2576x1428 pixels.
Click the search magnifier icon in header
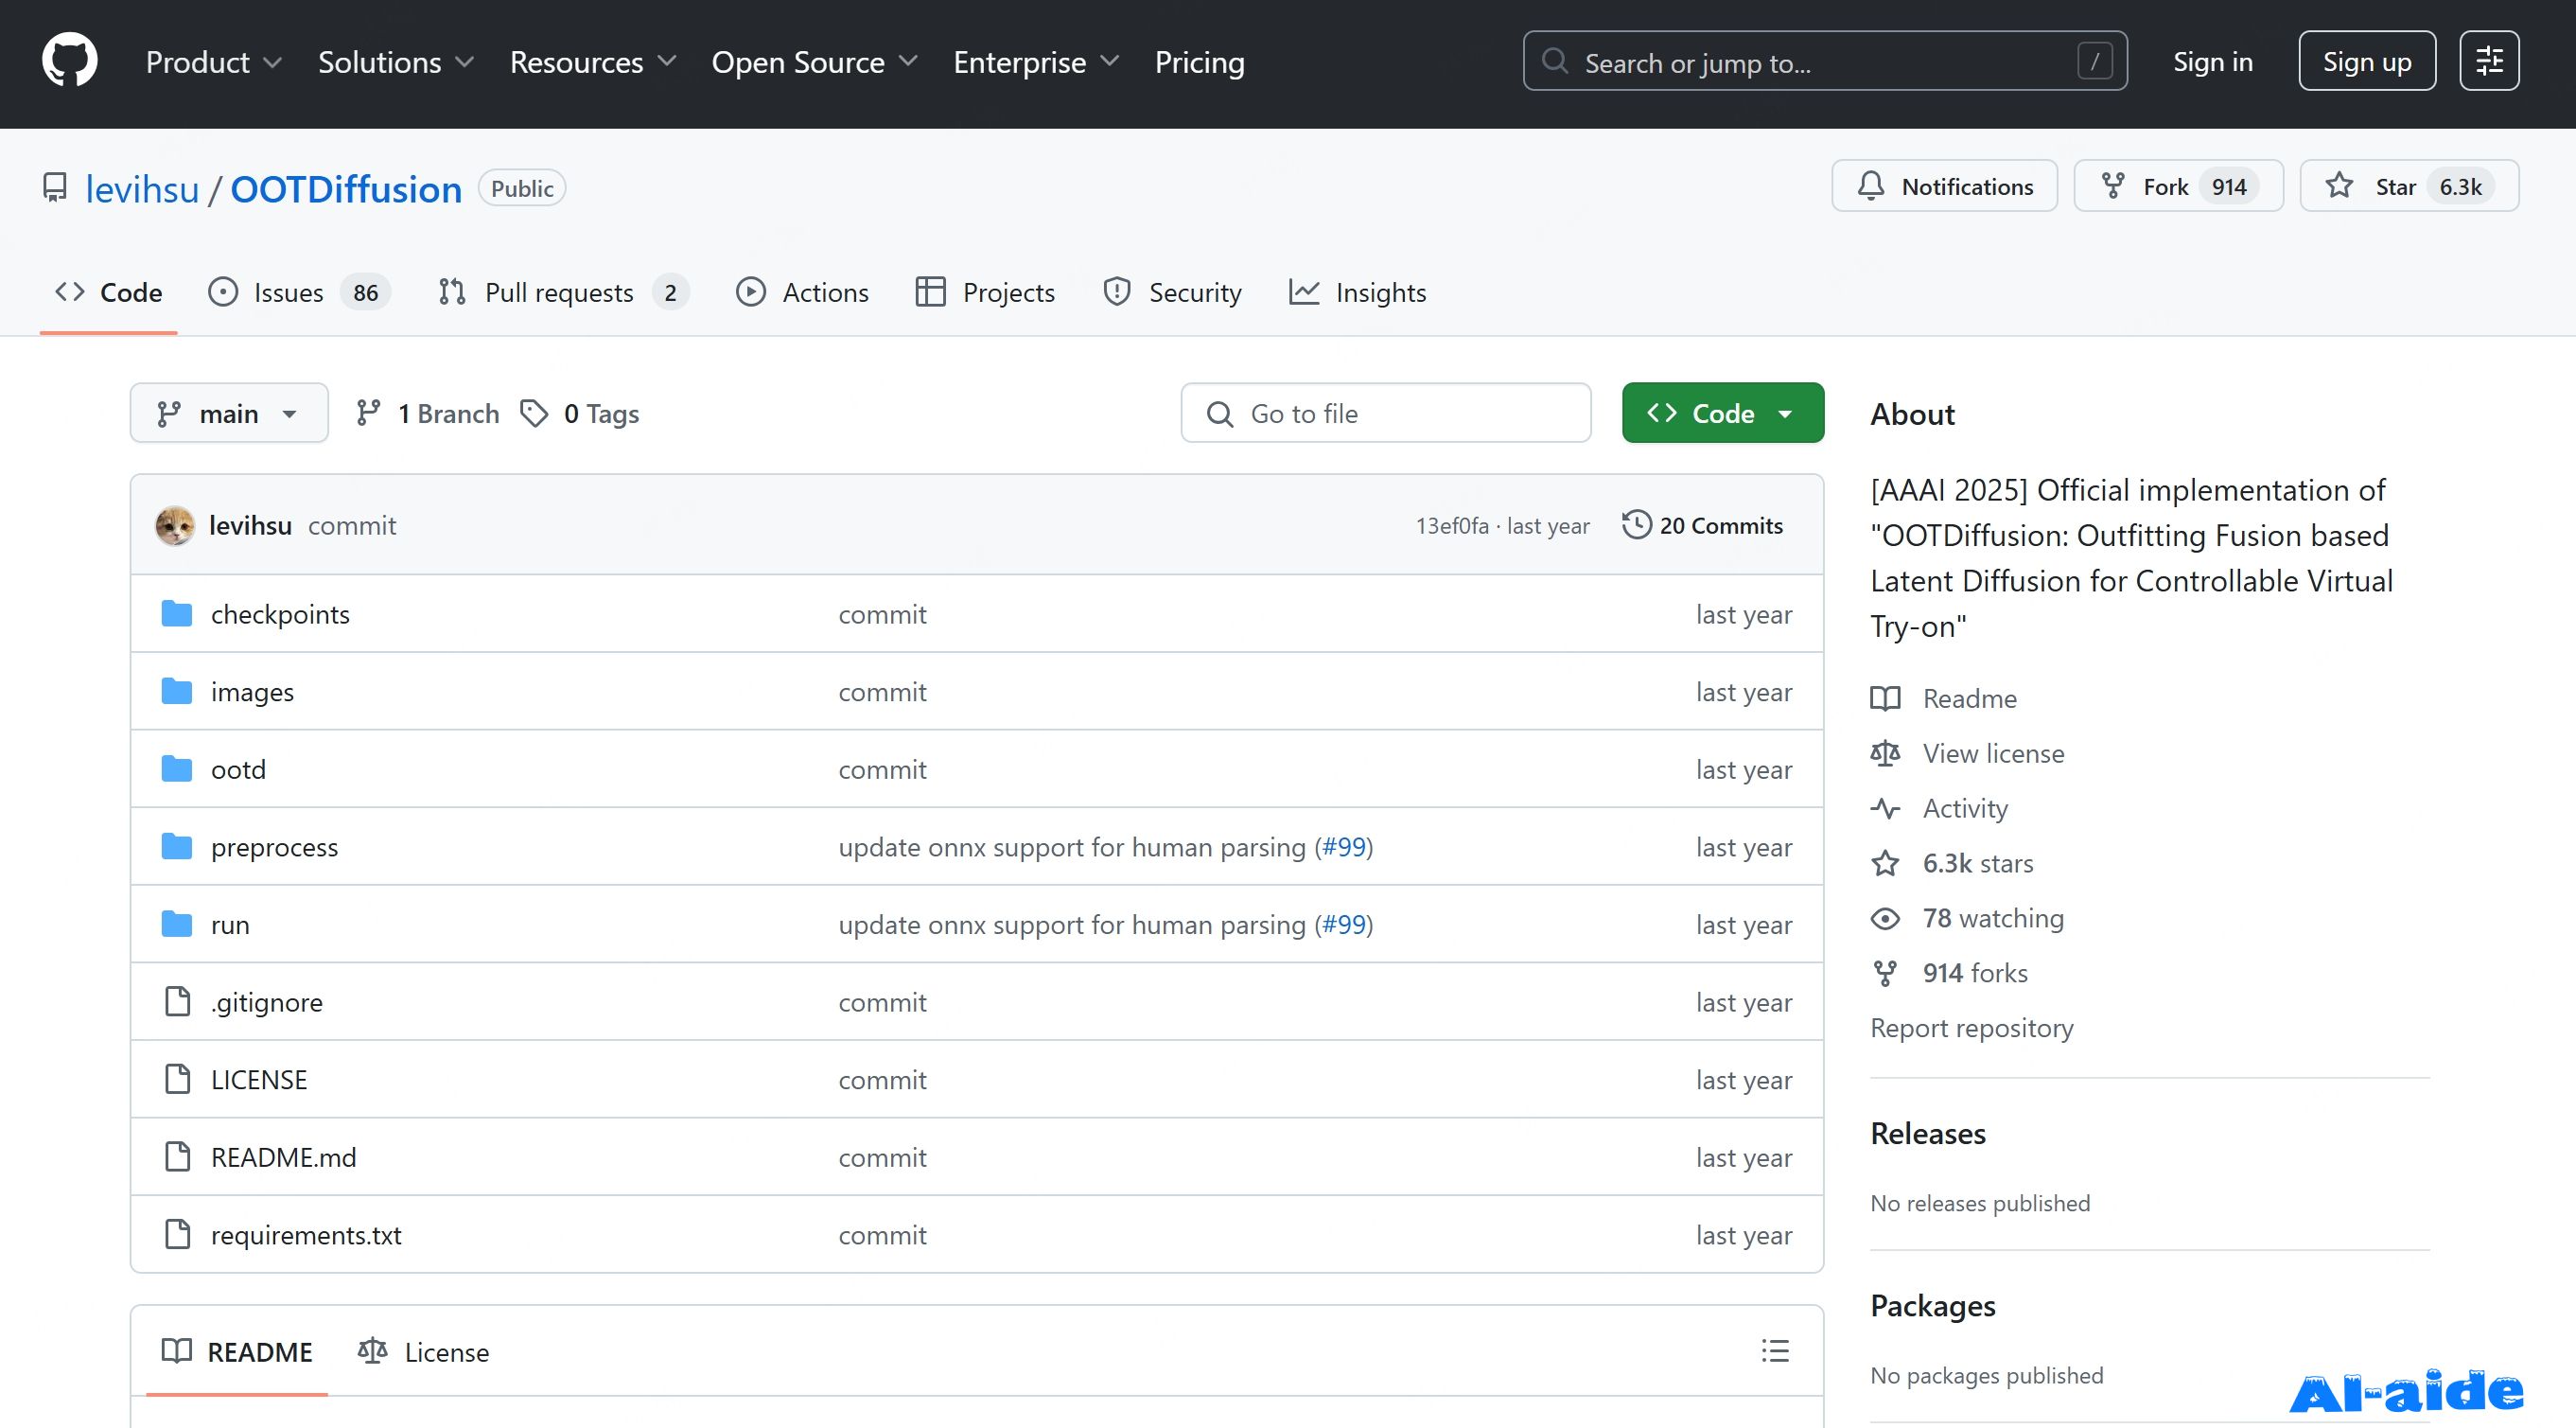click(x=1554, y=61)
